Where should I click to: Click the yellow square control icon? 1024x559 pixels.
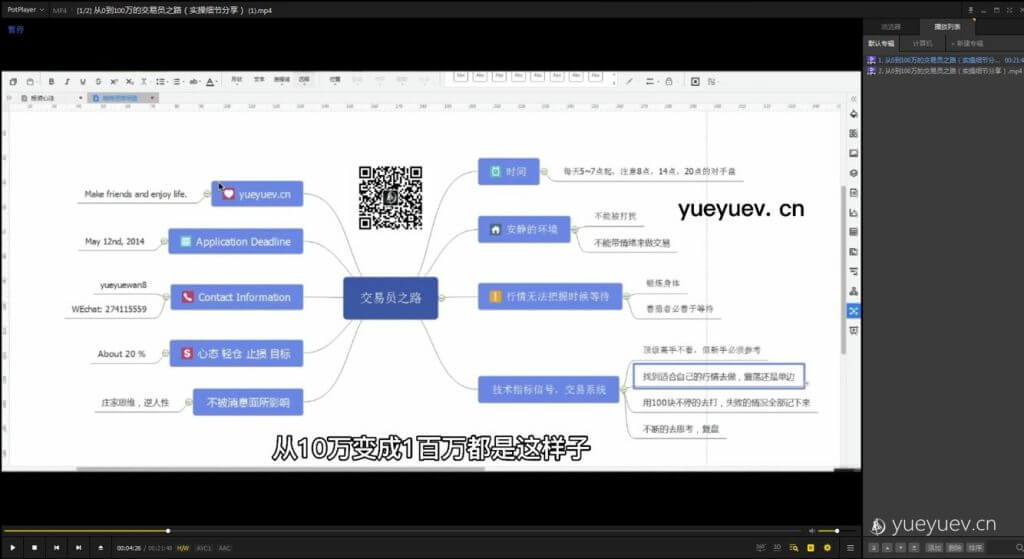810,548
